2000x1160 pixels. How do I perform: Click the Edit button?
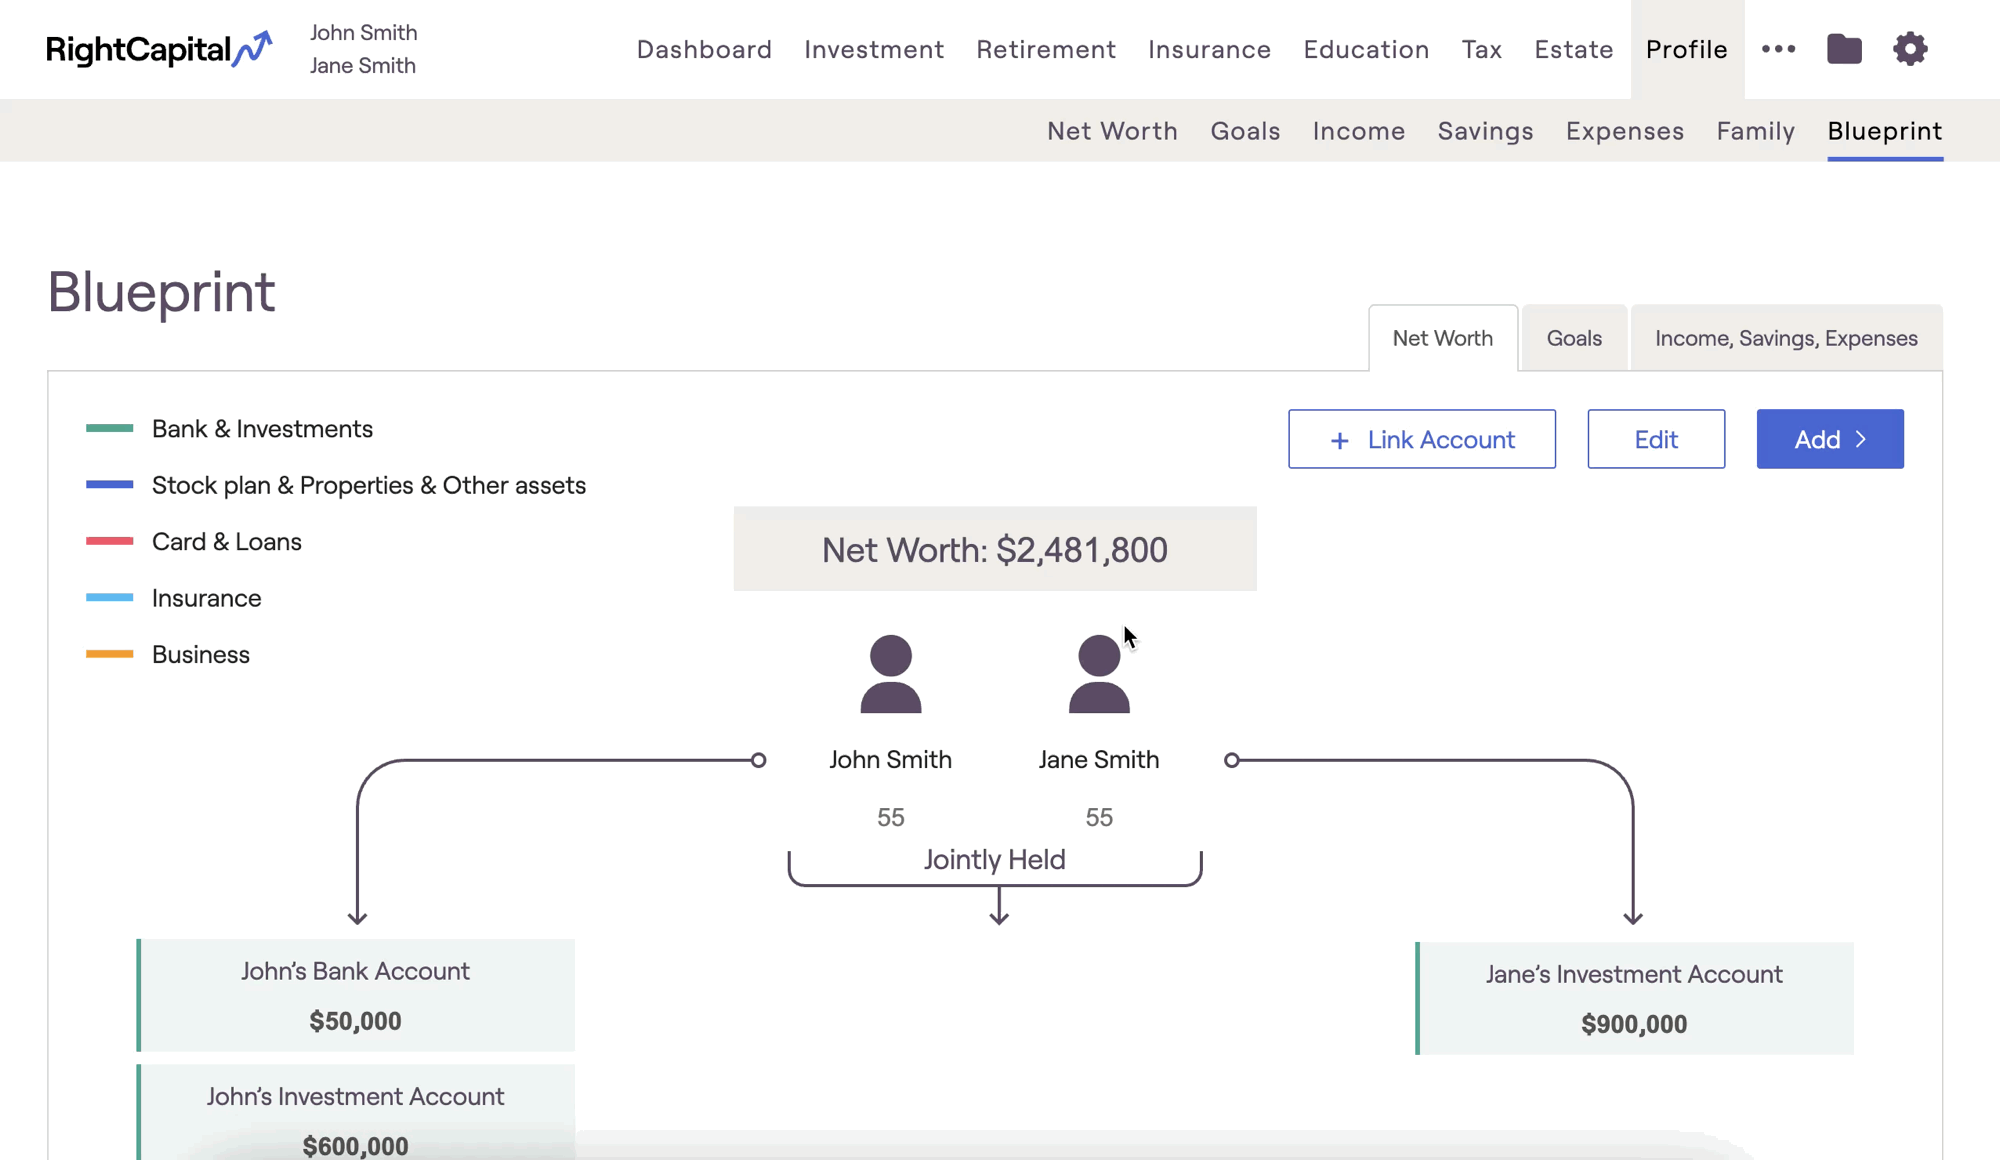pyautogui.click(x=1656, y=439)
